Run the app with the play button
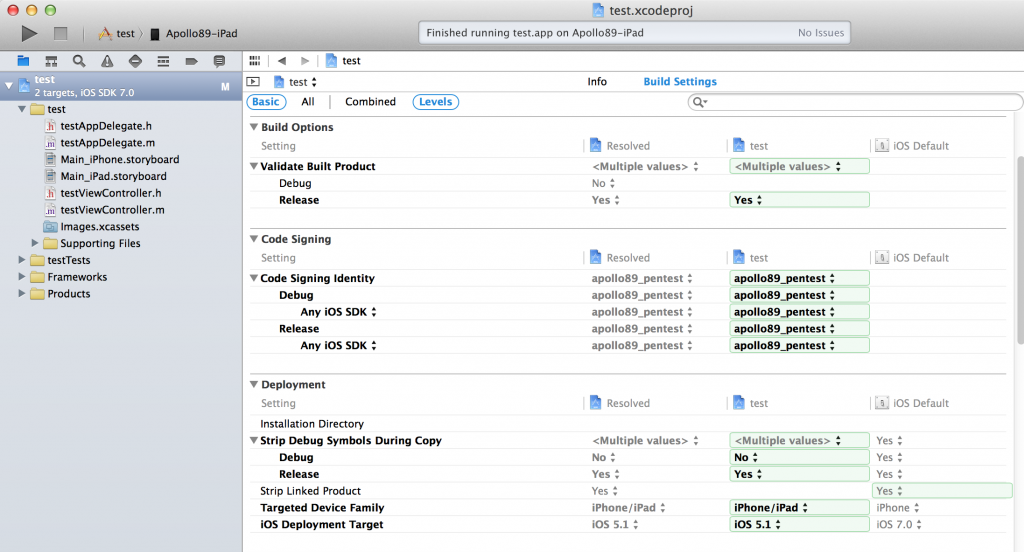 click(29, 33)
